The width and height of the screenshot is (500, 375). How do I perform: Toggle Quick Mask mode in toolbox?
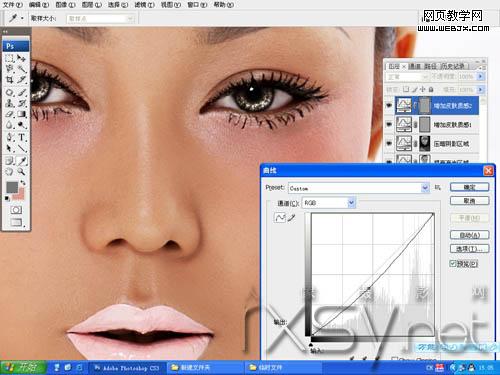tap(16, 210)
